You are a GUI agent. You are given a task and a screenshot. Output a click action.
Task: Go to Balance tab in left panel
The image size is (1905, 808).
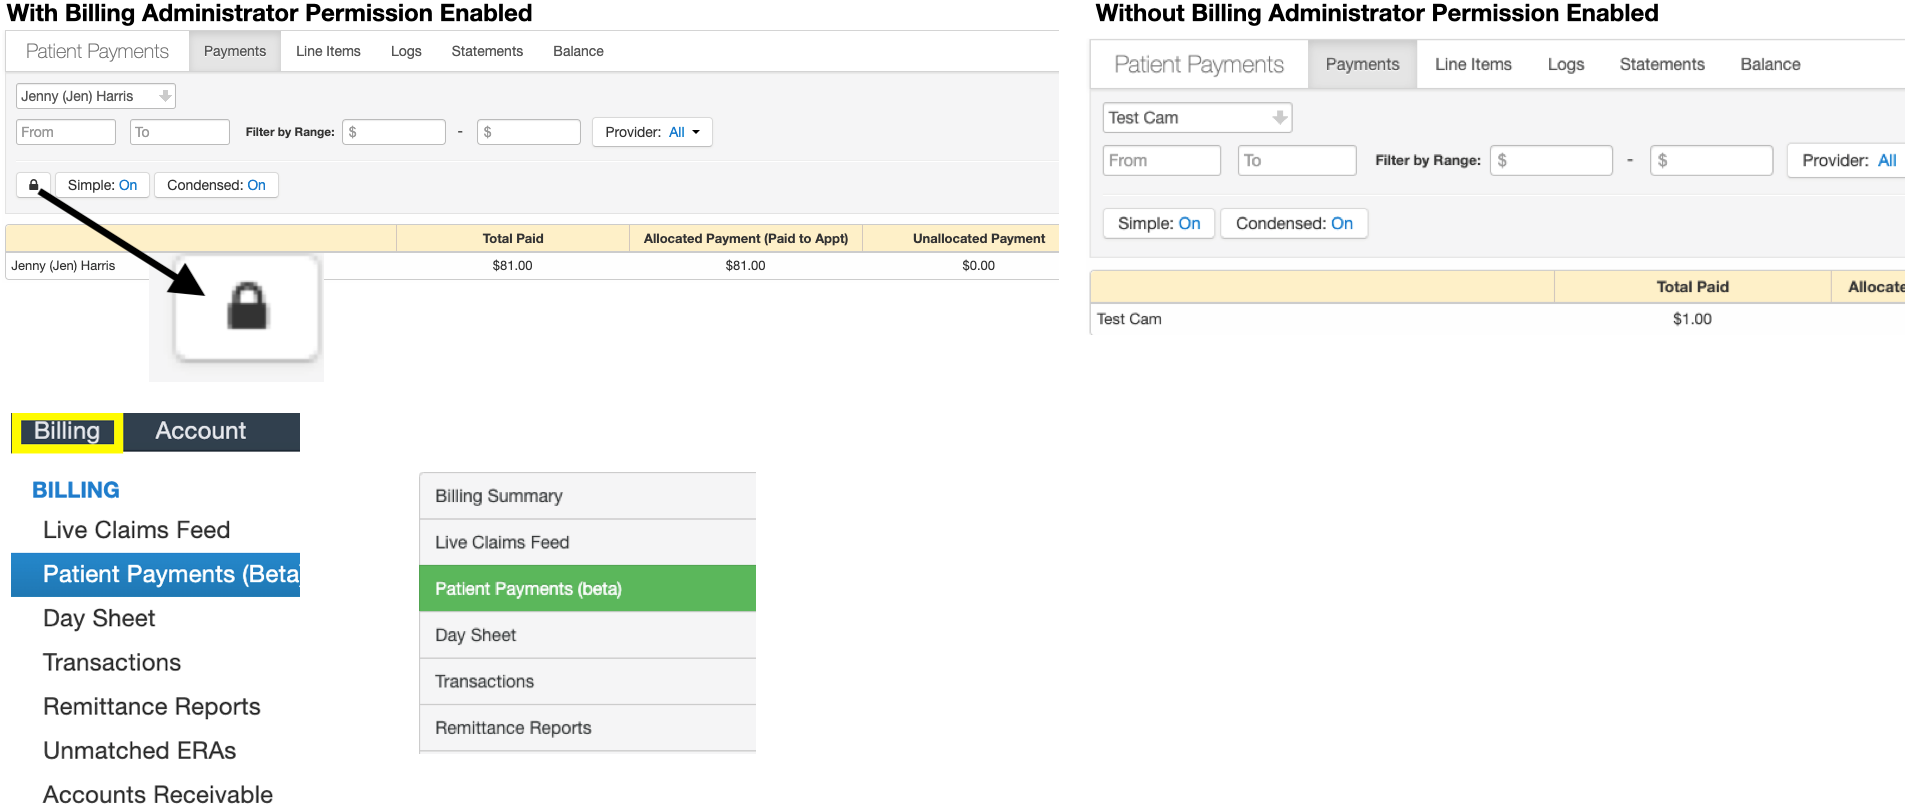coord(578,51)
